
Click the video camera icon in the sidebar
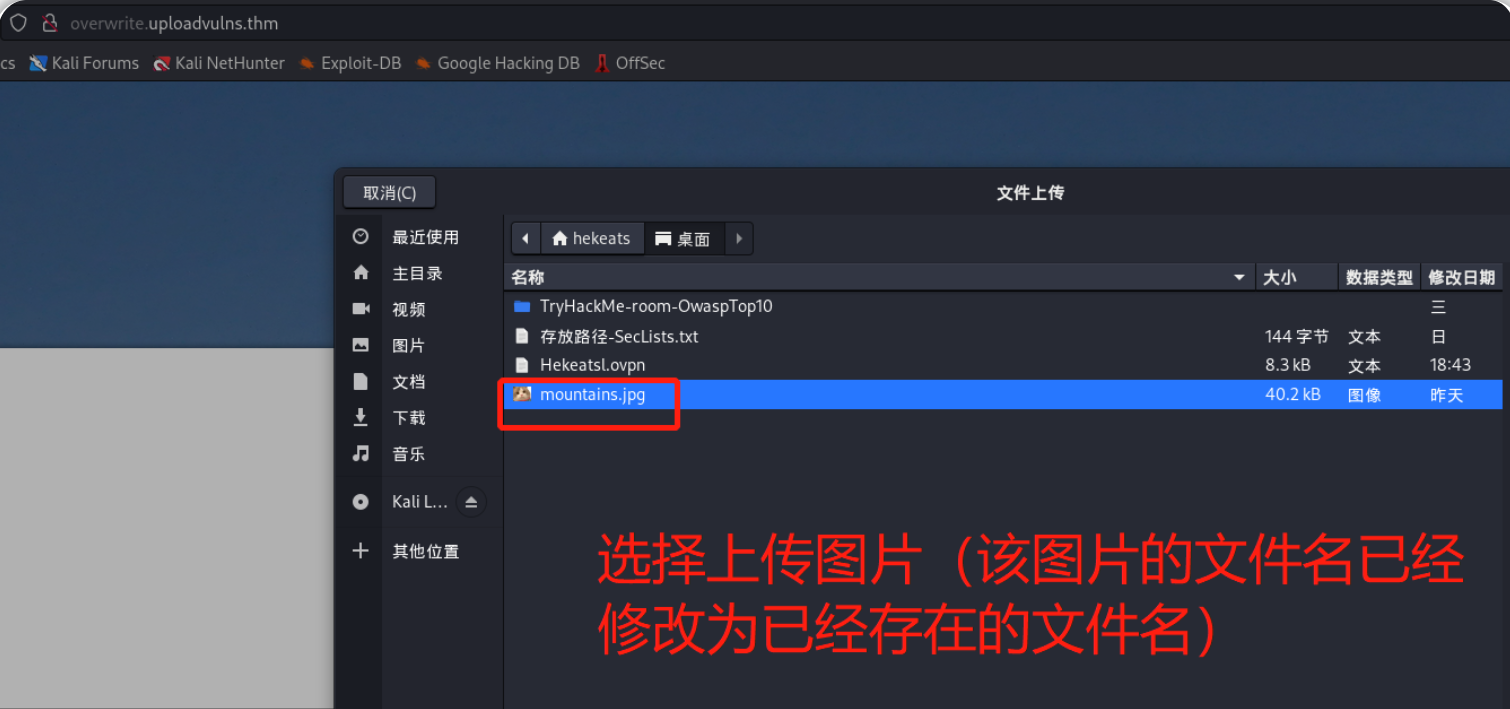(361, 309)
